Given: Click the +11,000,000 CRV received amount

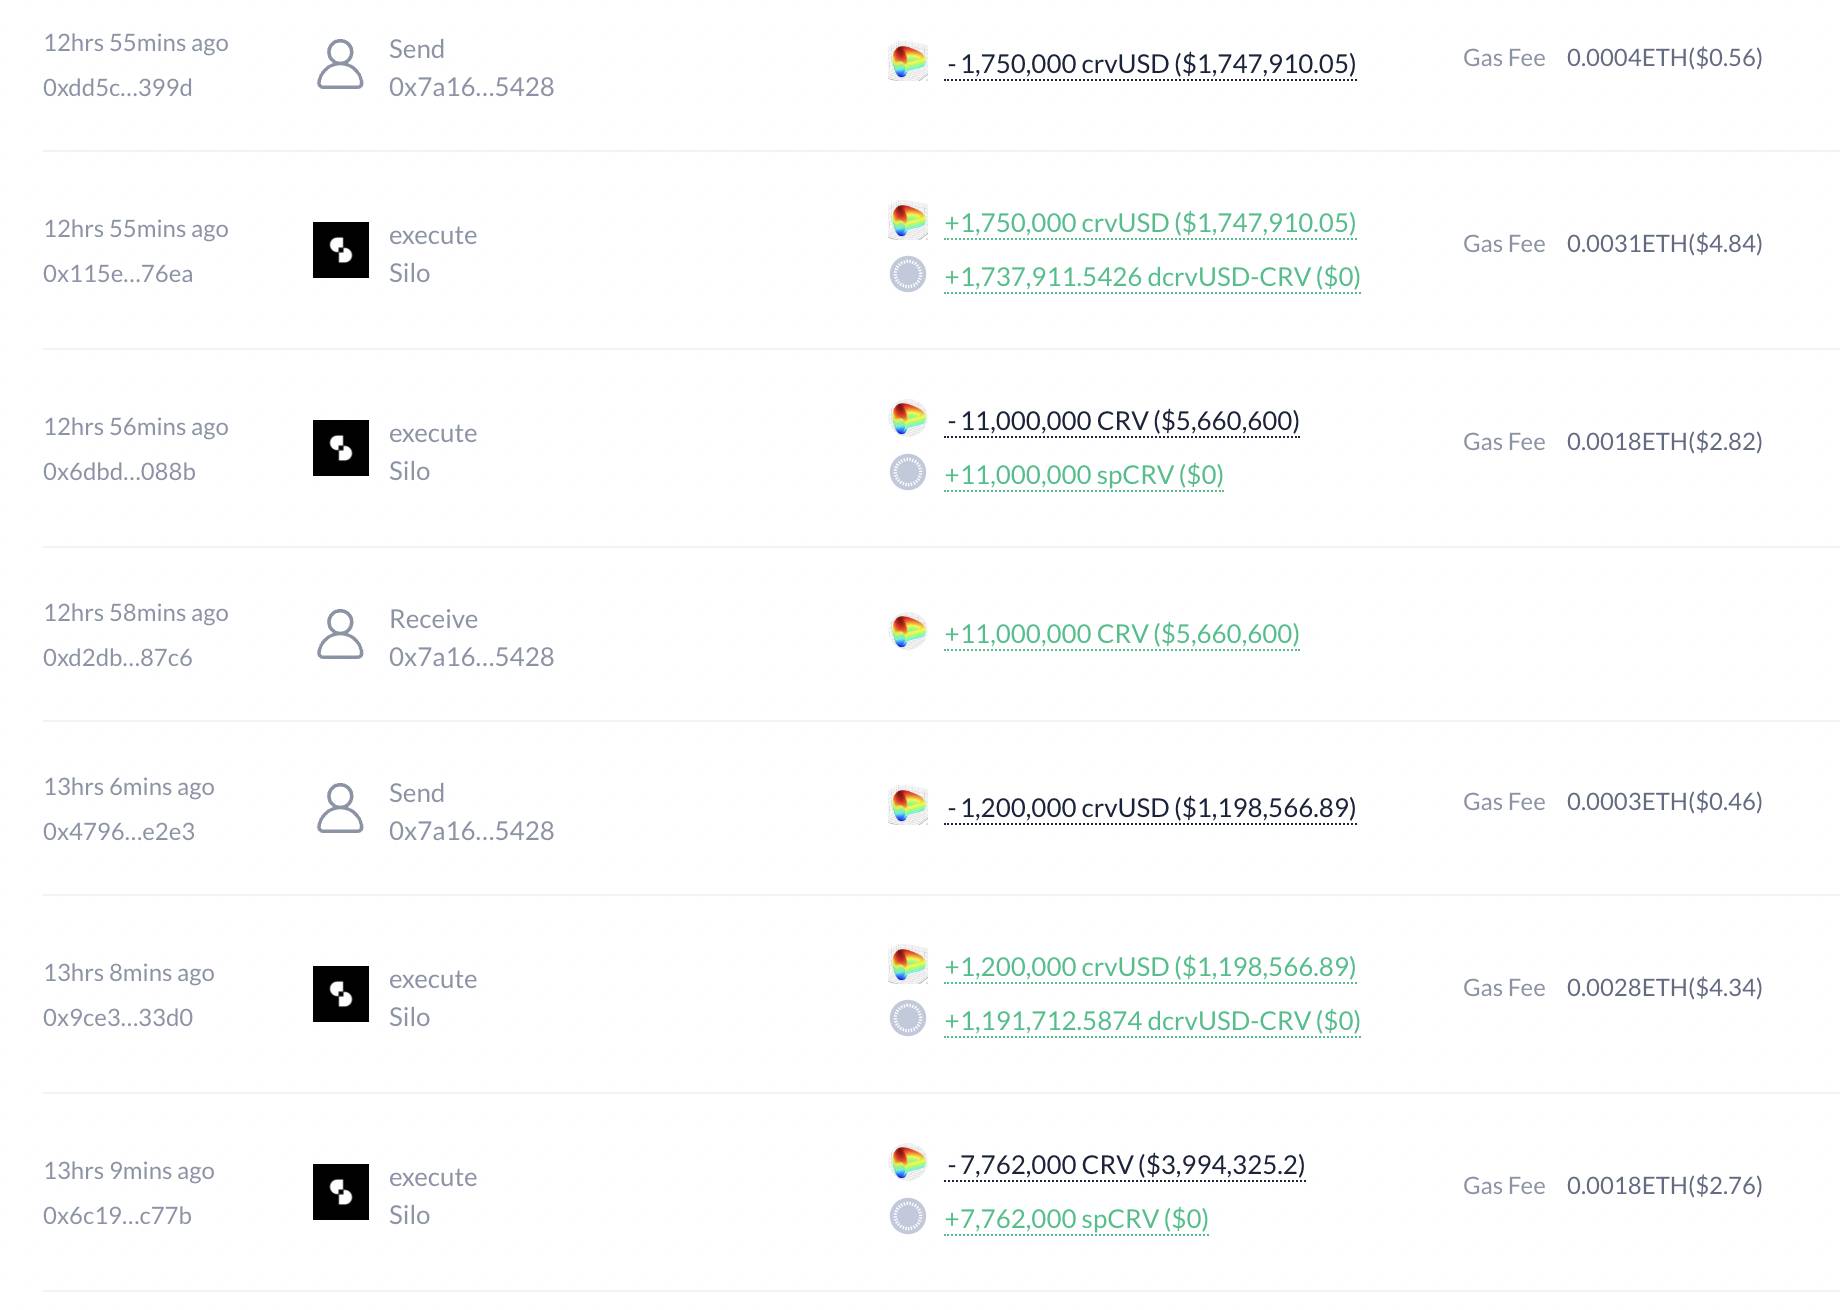Looking at the screenshot, I should pos(1122,634).
